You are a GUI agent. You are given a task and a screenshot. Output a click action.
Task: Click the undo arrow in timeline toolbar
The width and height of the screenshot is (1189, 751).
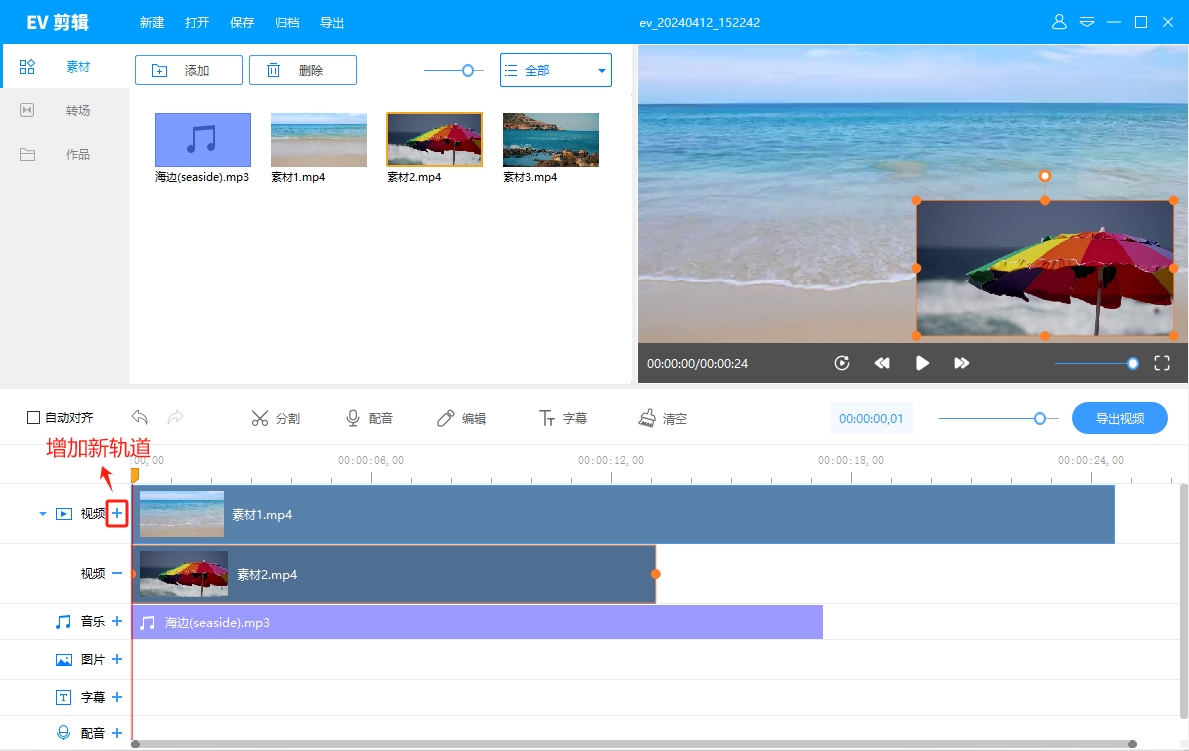click(x=140, y=418)
